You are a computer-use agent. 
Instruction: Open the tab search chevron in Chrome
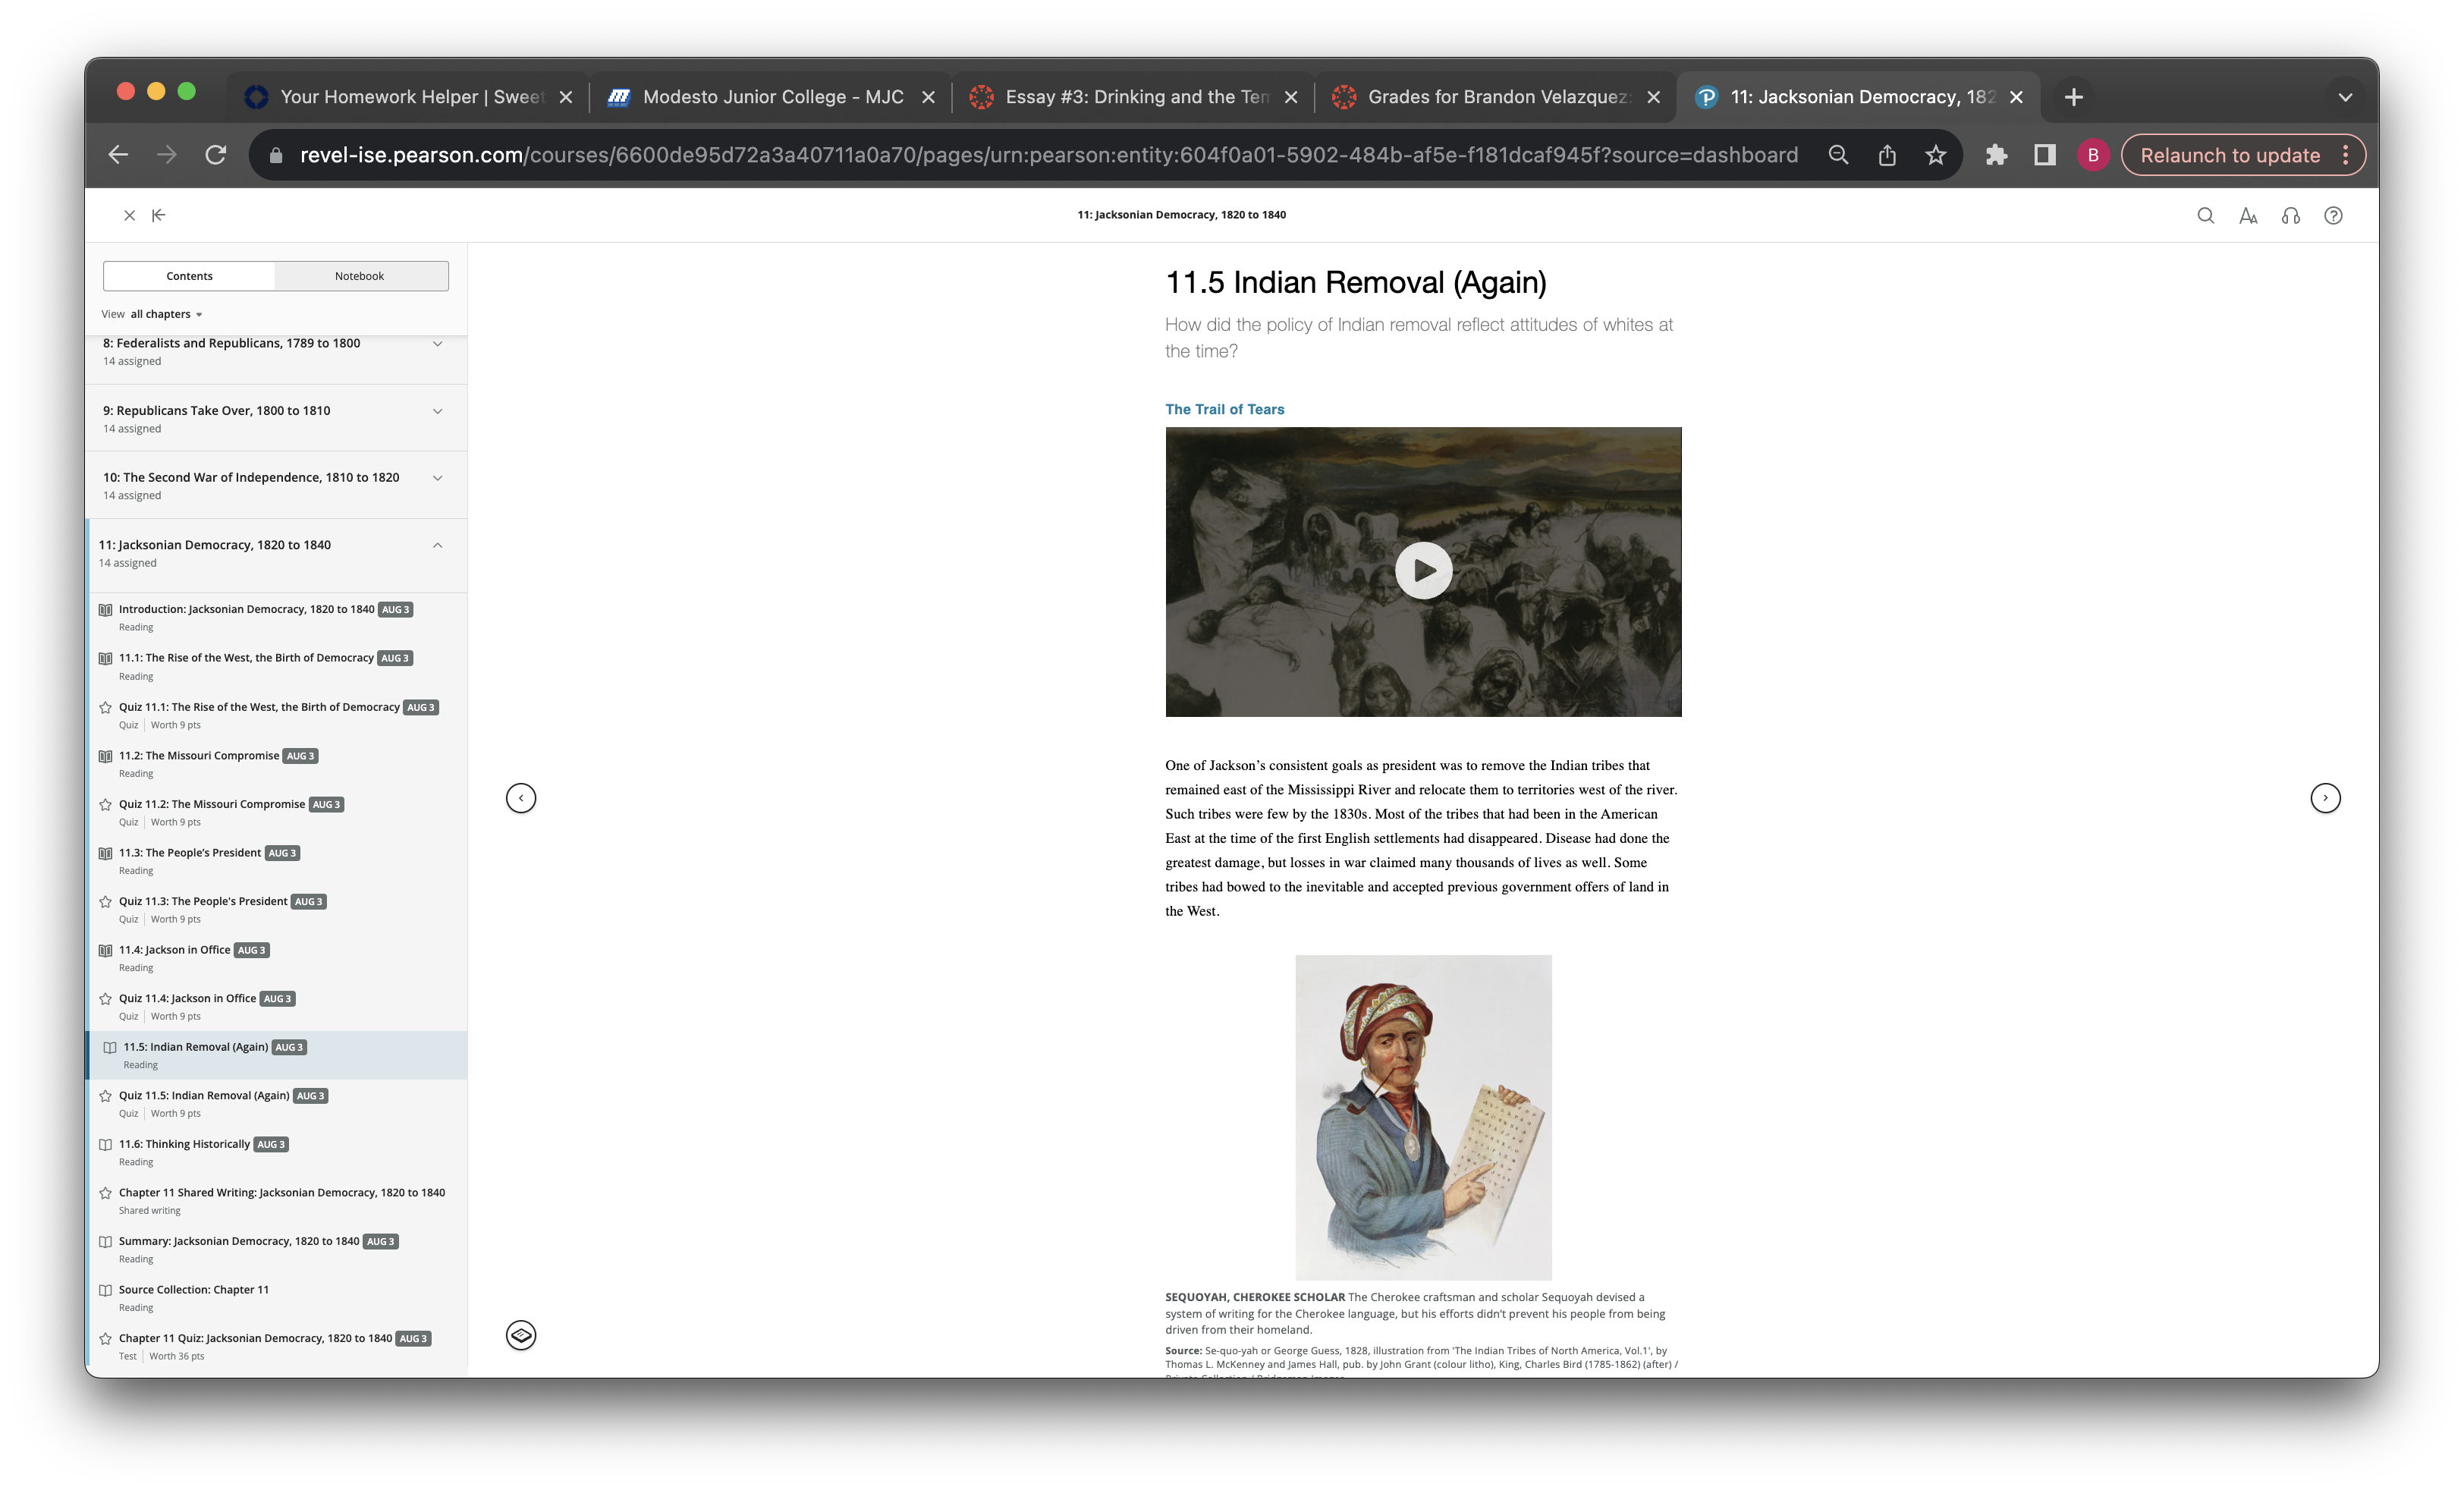(x=2345, y=97)
